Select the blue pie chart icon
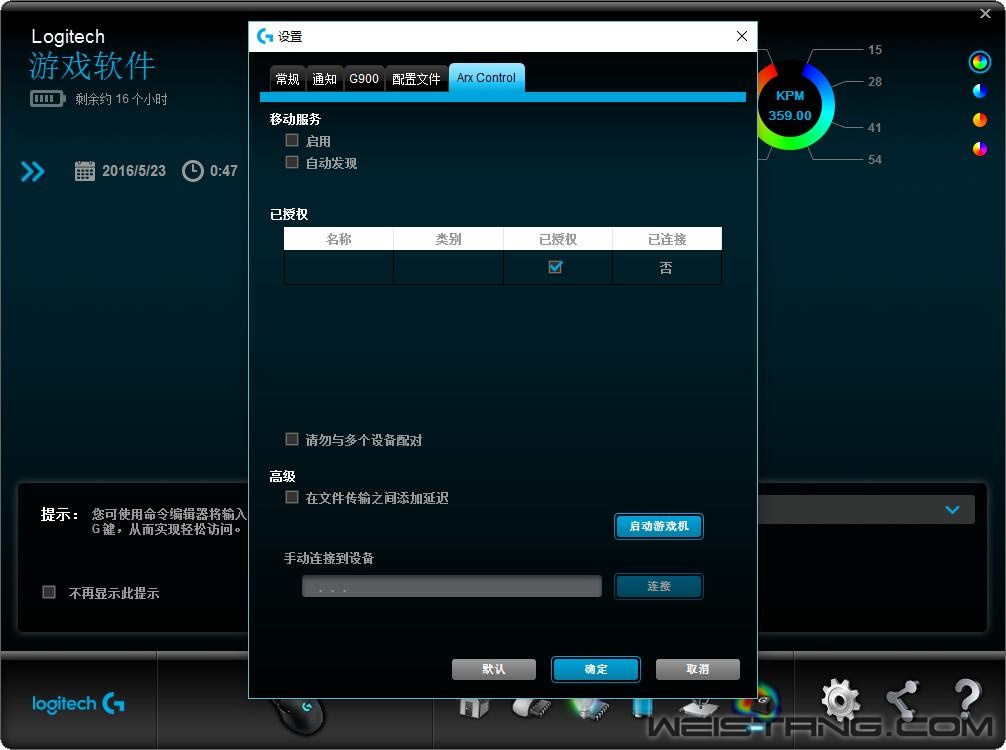This screenshot has height=750, width=1006. pyautogui.click(x=980, y=91)
